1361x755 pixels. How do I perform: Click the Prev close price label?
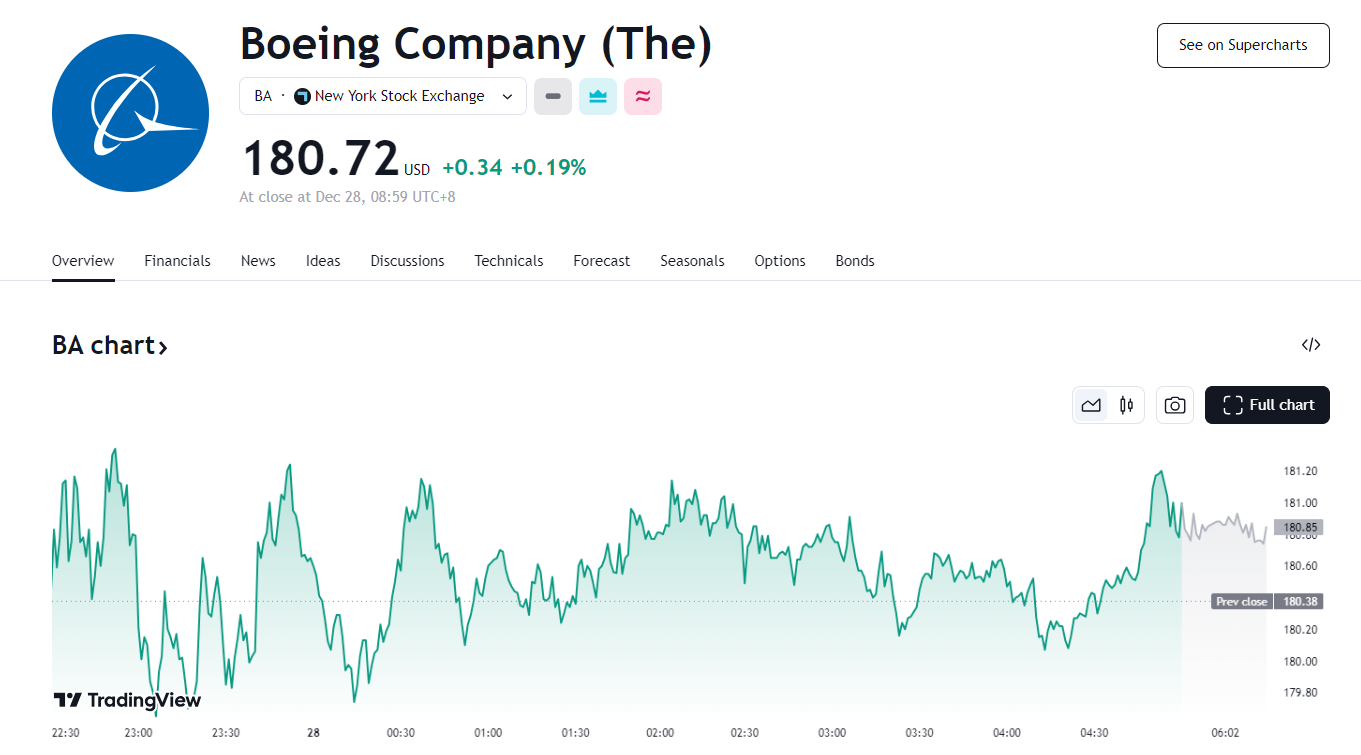(x=1241, y=602)
